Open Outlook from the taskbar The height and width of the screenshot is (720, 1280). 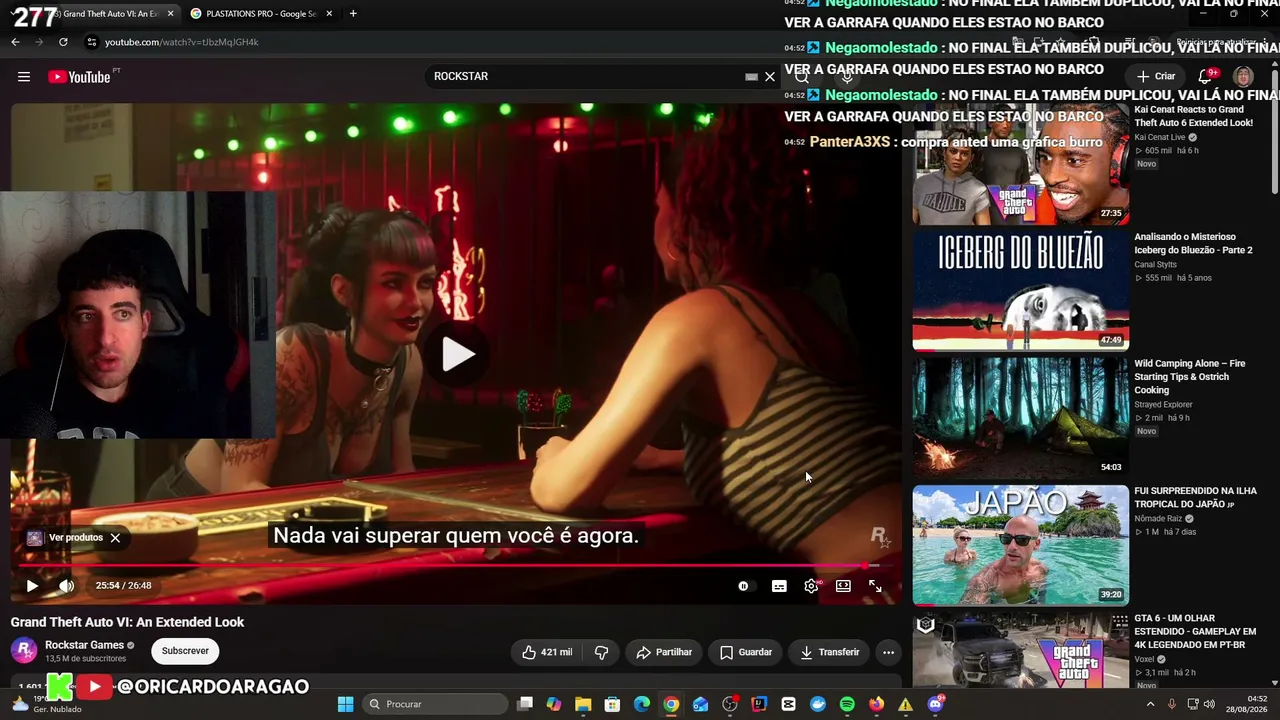pos(700,704)
